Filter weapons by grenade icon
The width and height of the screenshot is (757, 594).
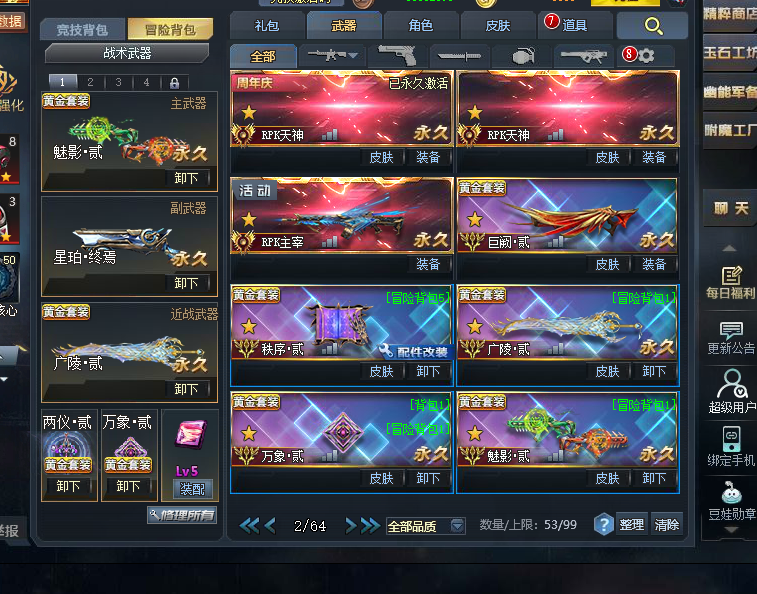click(x=523, y=56)
